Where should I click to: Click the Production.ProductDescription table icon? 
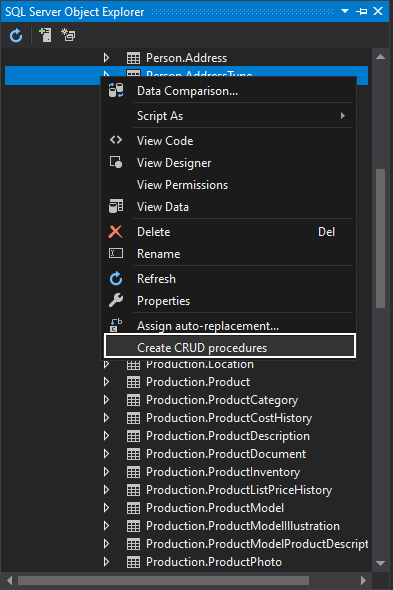click(133, 436)
